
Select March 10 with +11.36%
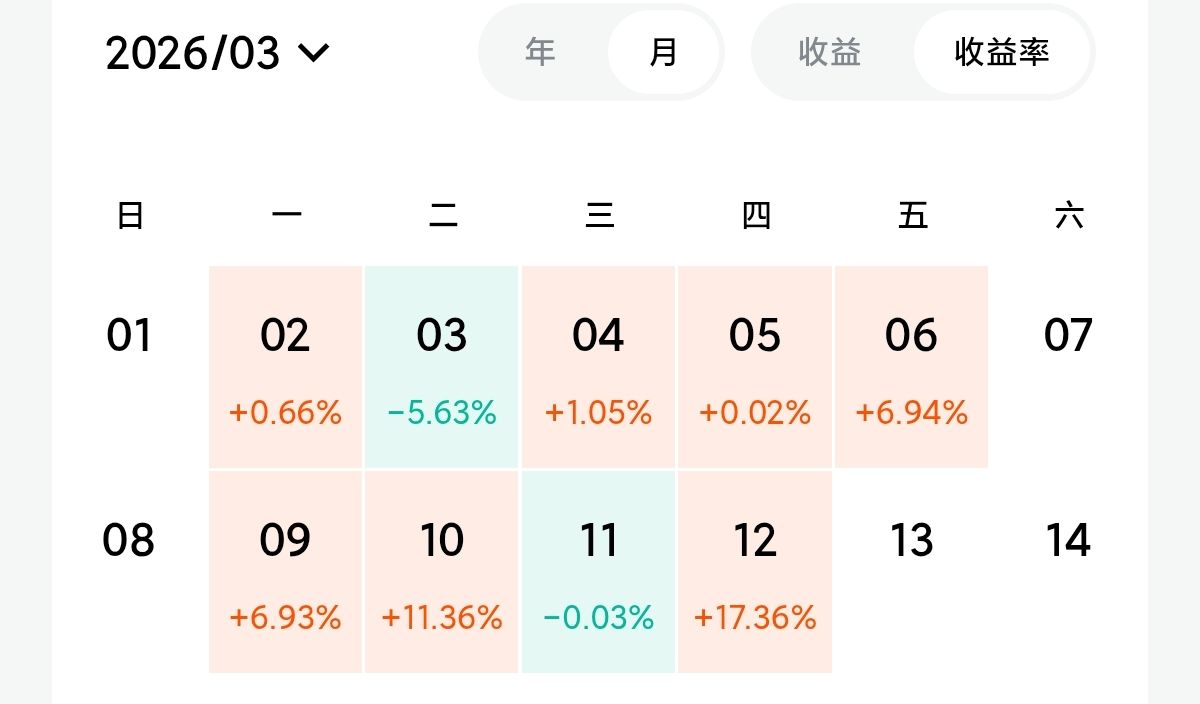(442, 572)
